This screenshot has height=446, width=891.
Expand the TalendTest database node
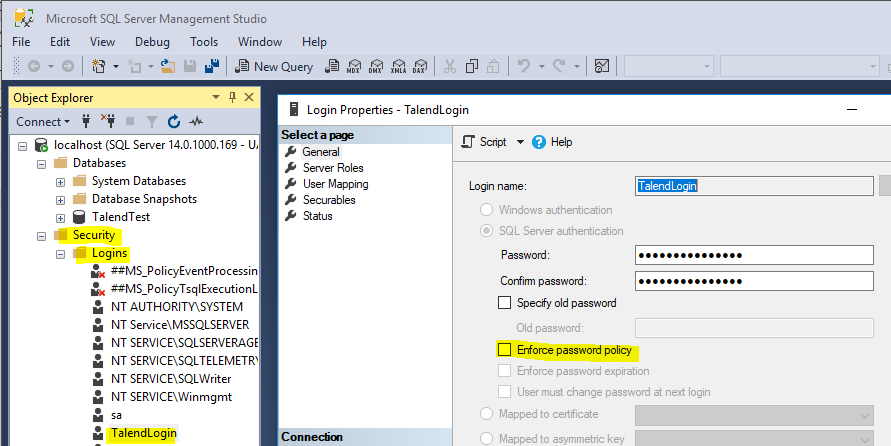(x=60, y=218)
